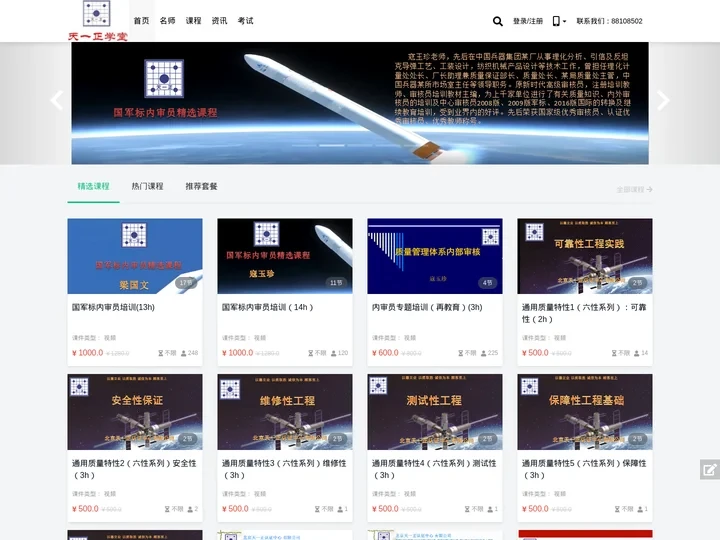
Task: Go to previous banner slide arrow
Action: (56, 100)
